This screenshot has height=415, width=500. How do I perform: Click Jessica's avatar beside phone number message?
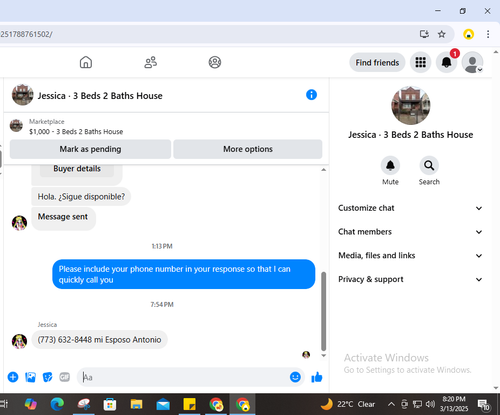click(x=19, y=341)
